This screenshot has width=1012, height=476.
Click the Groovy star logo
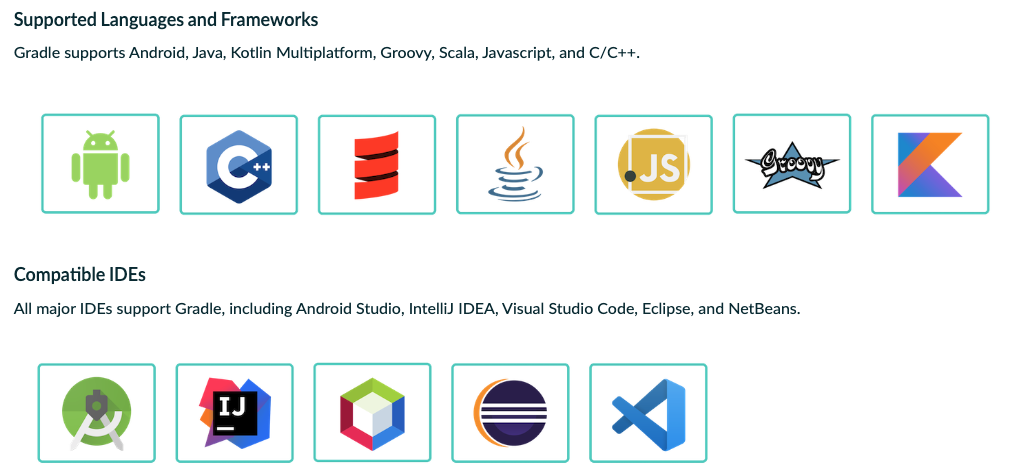click(x=792, y=164)
